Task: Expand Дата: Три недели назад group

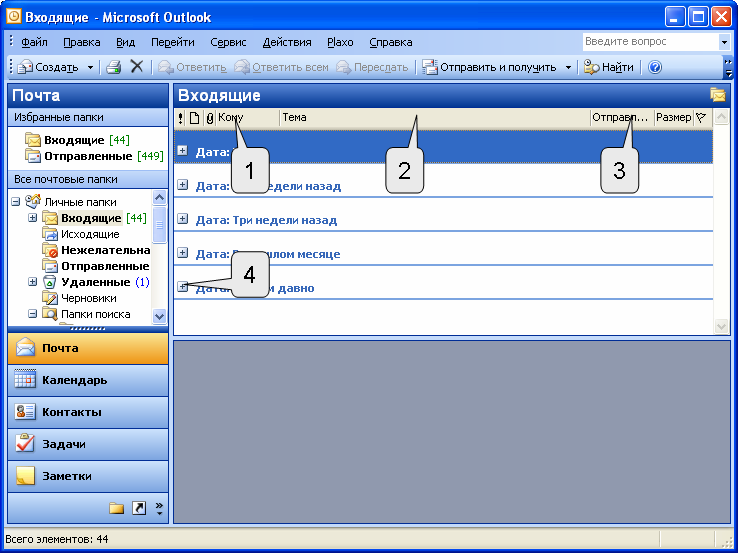Action: (x=183, y=219)
